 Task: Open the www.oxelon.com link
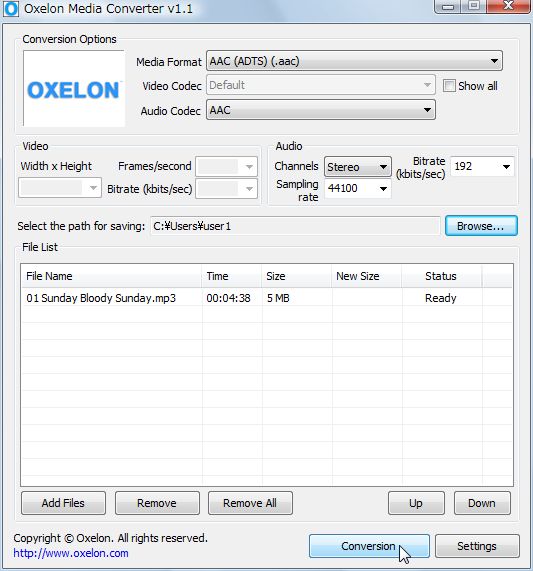tap(71, 553)
